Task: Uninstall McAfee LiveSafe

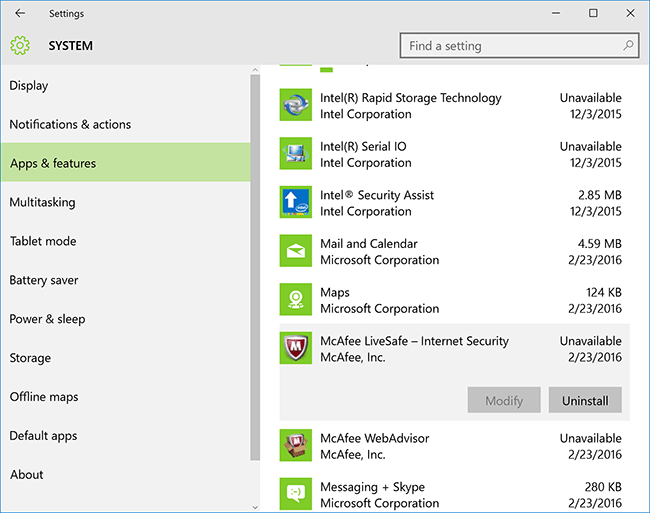Action: coord(585,400)
